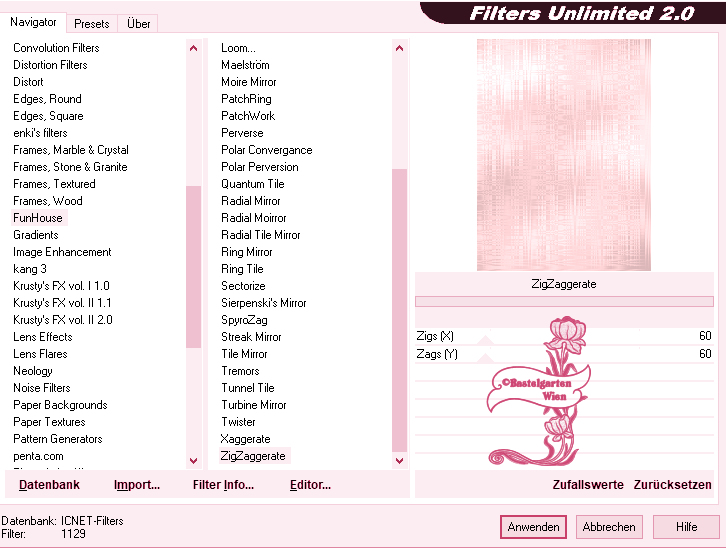Click the ZigZaggerate preview image
Screen dimensions: 726x548
pyautogui.click(x=564, y=155)
